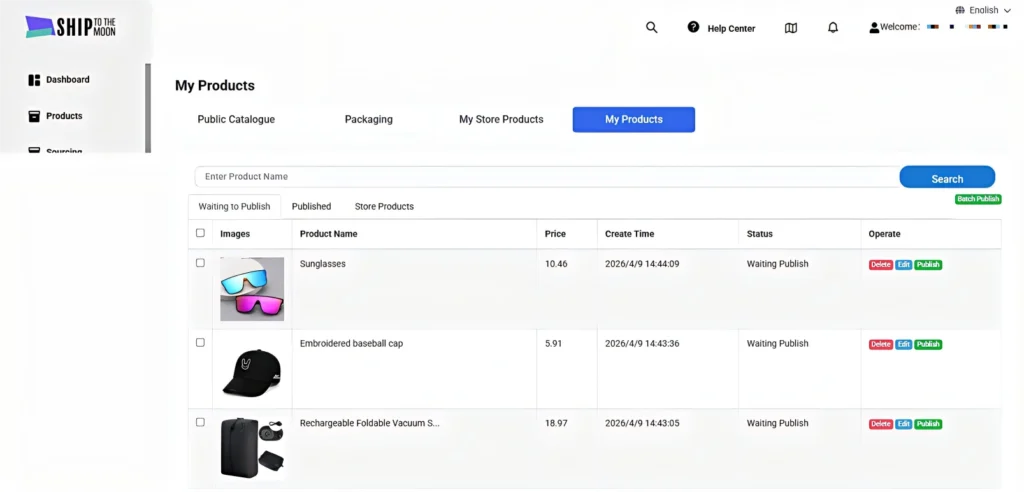Screen dimensions: 1024x492
Task: Click the blue Search button
Action: tap(947, 178)
